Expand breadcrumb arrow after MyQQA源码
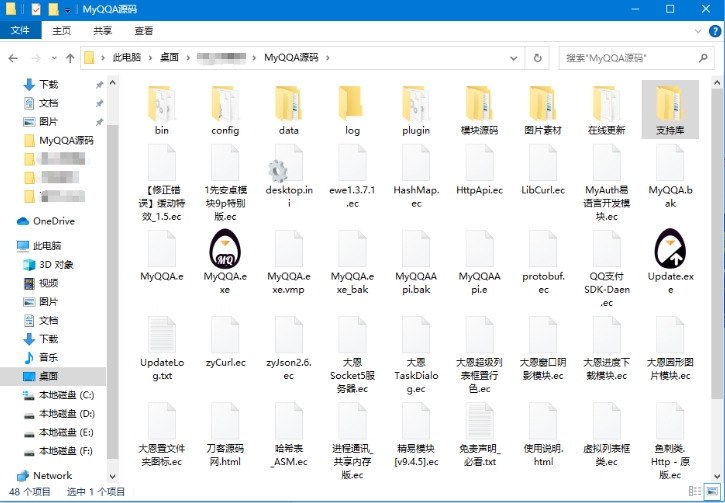This screenshot has width=725, height=503. click(328, 58)
